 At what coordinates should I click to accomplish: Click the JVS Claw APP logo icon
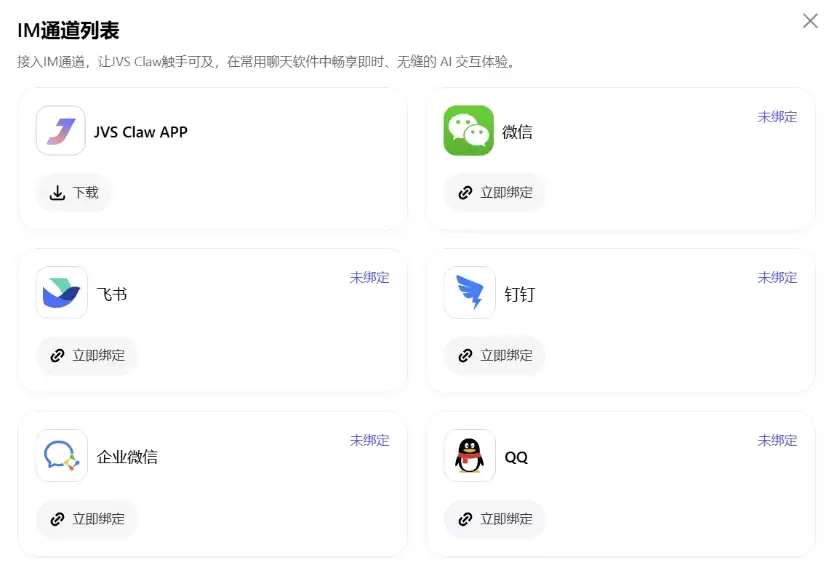point(61,131)
